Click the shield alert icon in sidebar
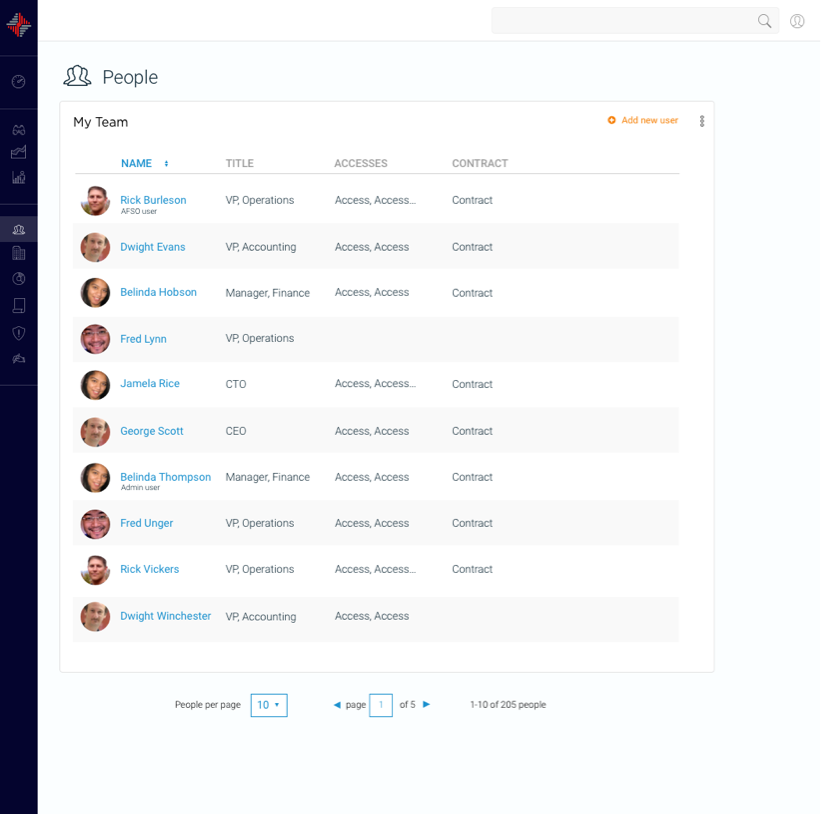 [18, 333]
